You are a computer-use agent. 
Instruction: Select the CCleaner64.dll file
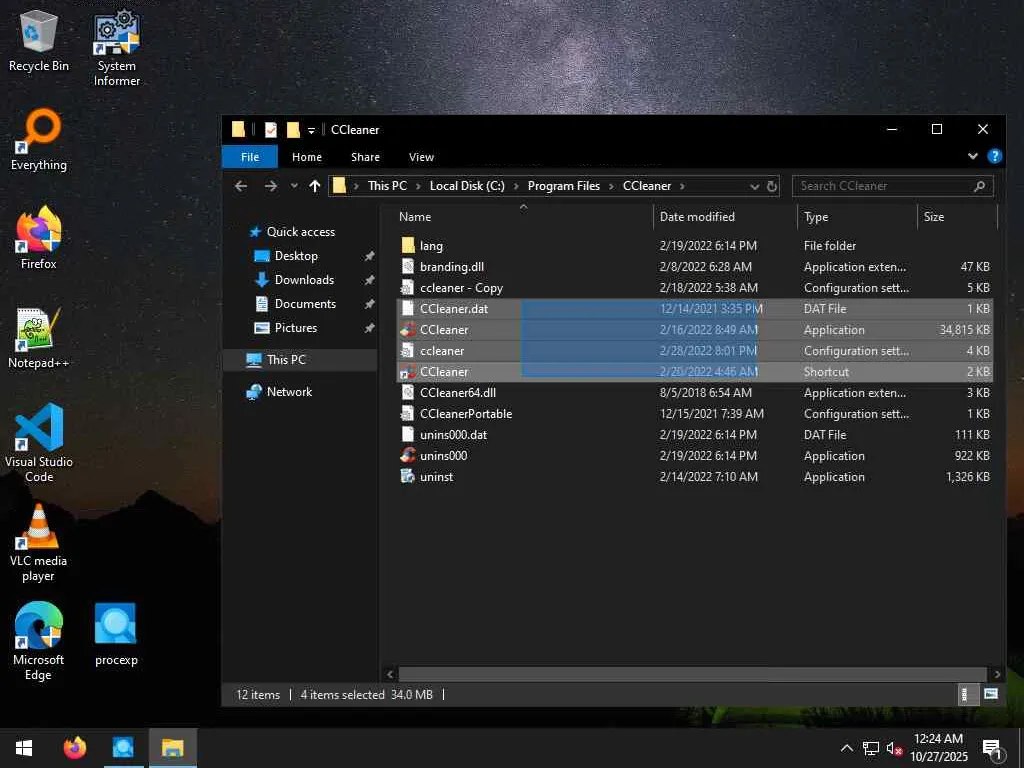pyautogui.click(x=695, y=392)
